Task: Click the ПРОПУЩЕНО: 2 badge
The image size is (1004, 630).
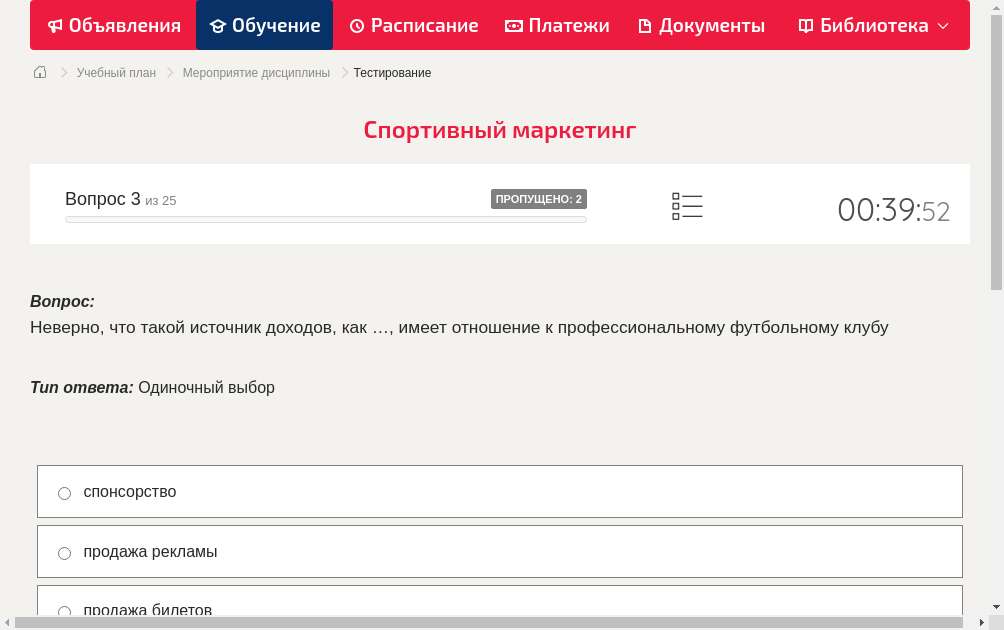Action: [x=540, y=198]
